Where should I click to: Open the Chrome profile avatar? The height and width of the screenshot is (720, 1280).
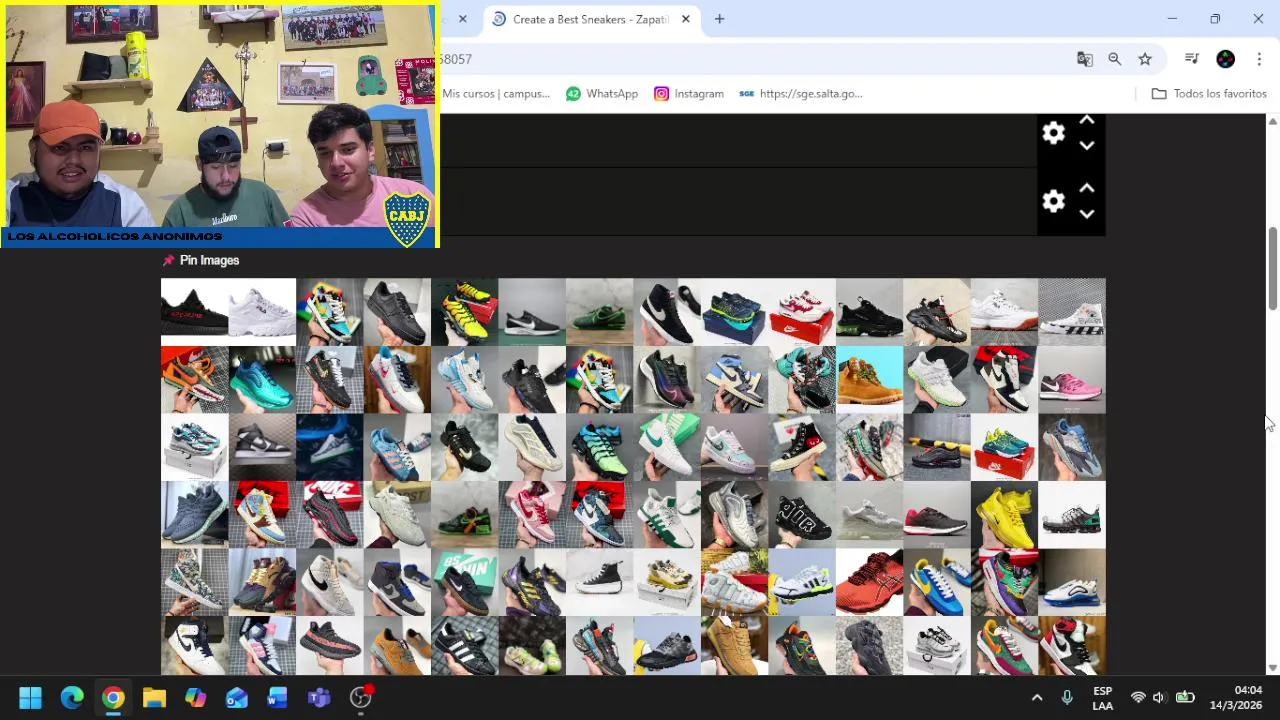[1225, 59]
